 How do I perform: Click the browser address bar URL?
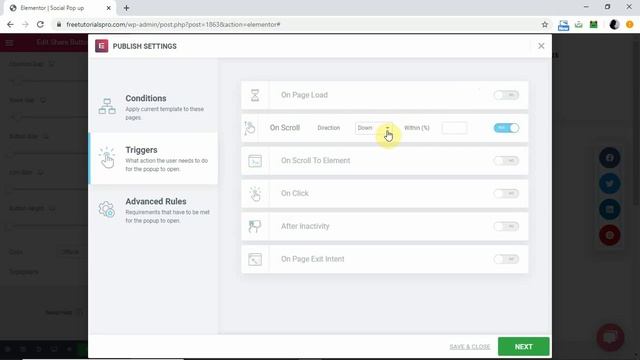[173, 24]
